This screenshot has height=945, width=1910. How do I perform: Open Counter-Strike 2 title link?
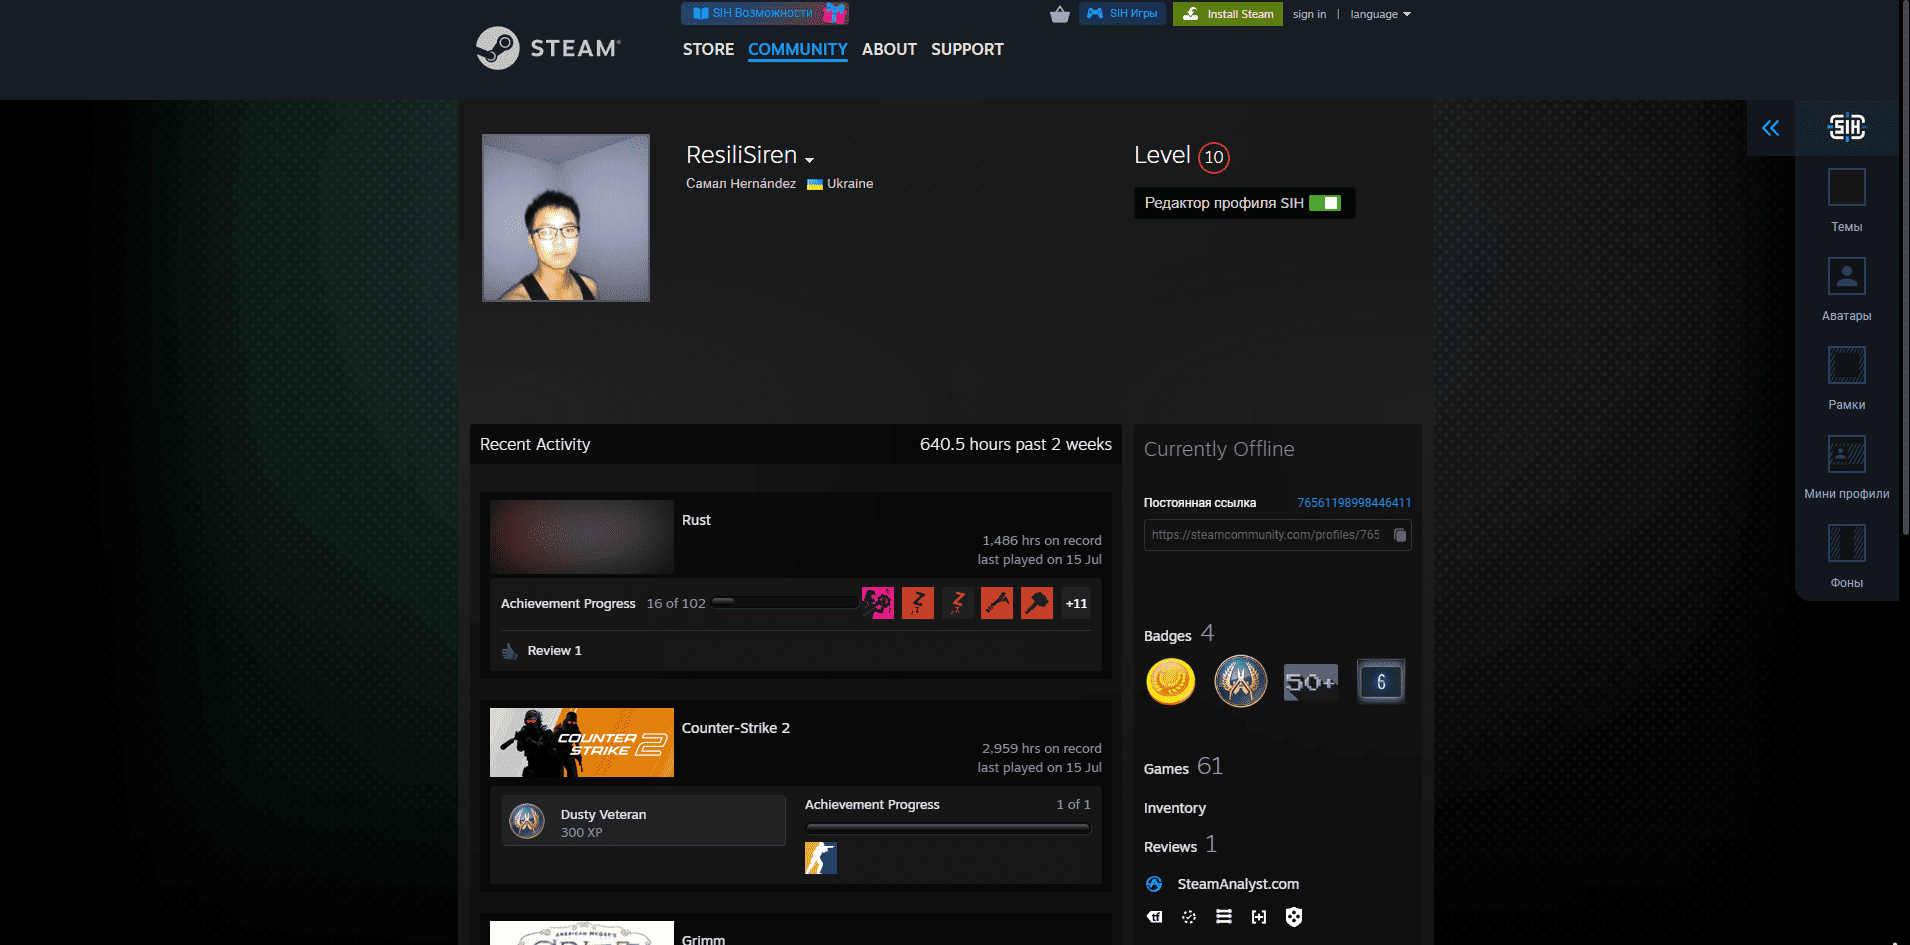(736, 728)
